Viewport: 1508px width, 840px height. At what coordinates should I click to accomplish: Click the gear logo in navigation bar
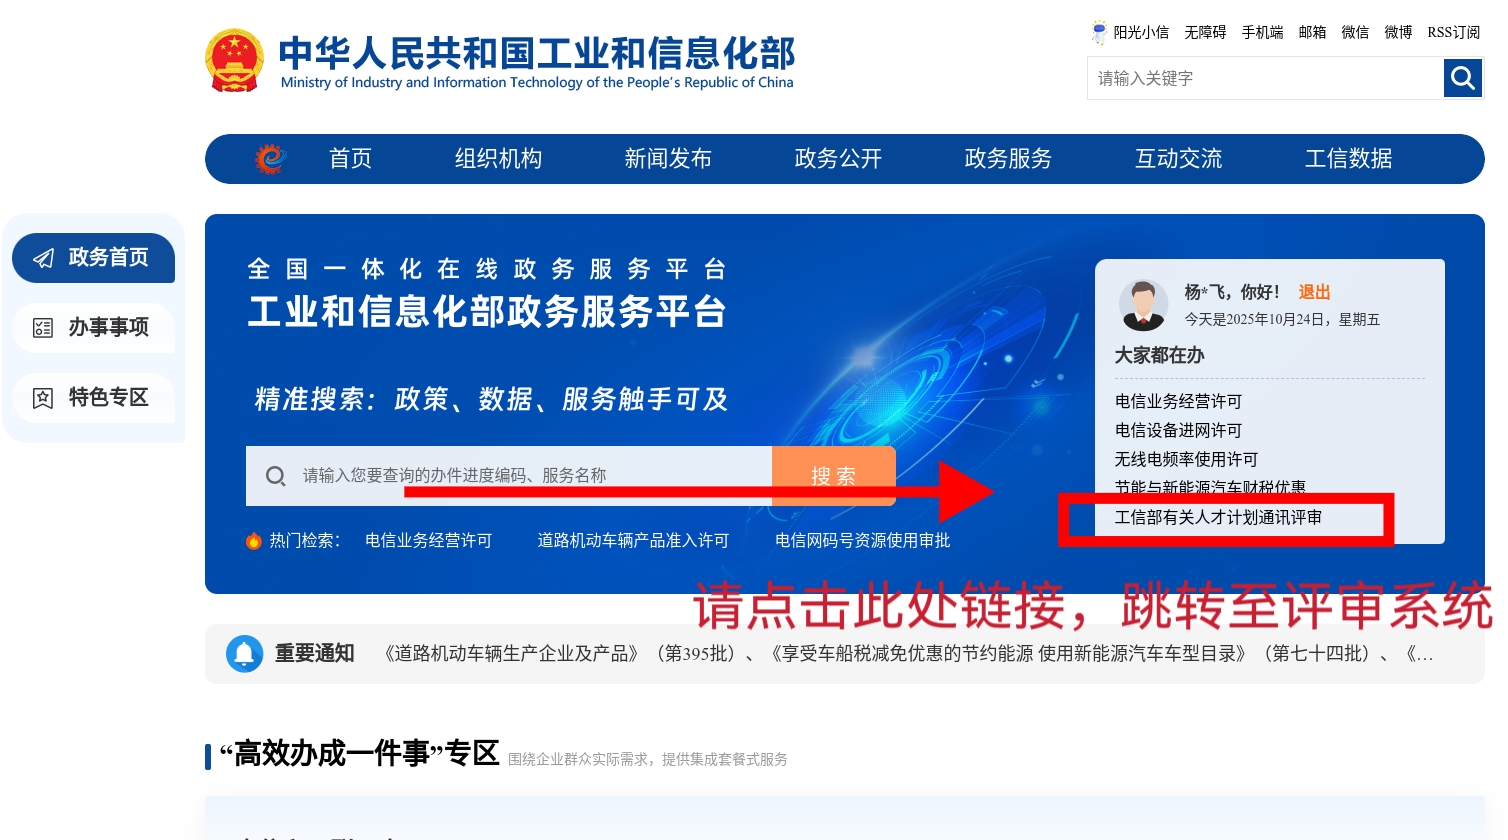click(270, 159)
